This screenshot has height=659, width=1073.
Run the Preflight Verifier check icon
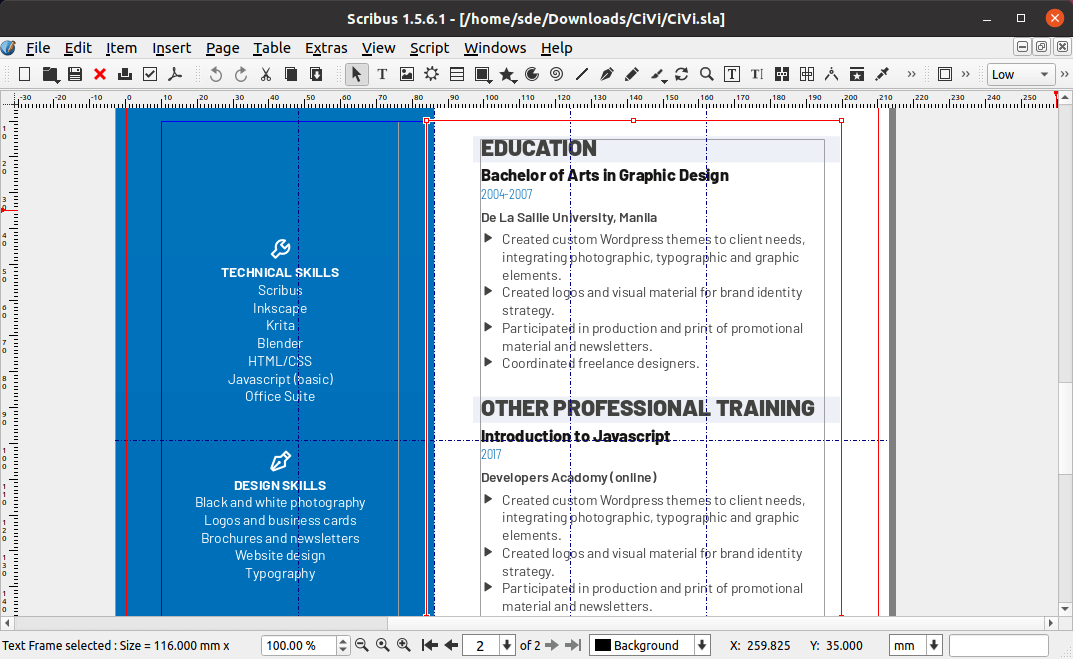[x=150, y=75]
